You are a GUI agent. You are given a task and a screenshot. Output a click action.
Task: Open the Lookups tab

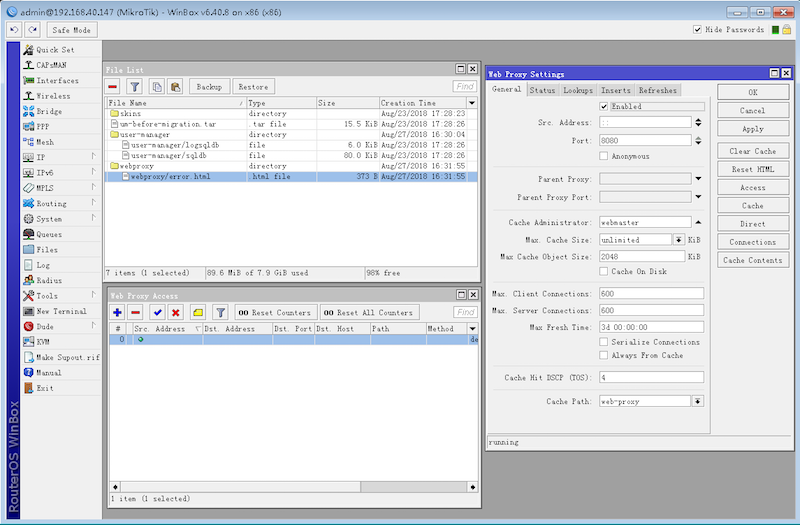pyautogui.click(x=578, y=90)
